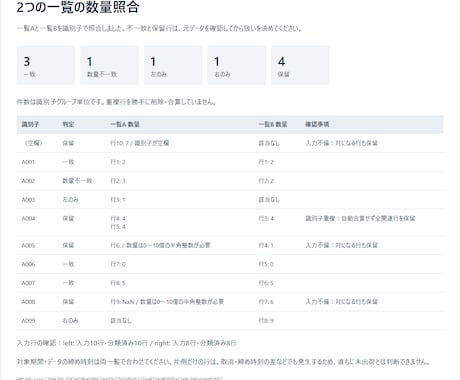The width and height of the screenshot is (460, 380).
Task: Click 該当なし in the A003 row
Action: point(269,200)
